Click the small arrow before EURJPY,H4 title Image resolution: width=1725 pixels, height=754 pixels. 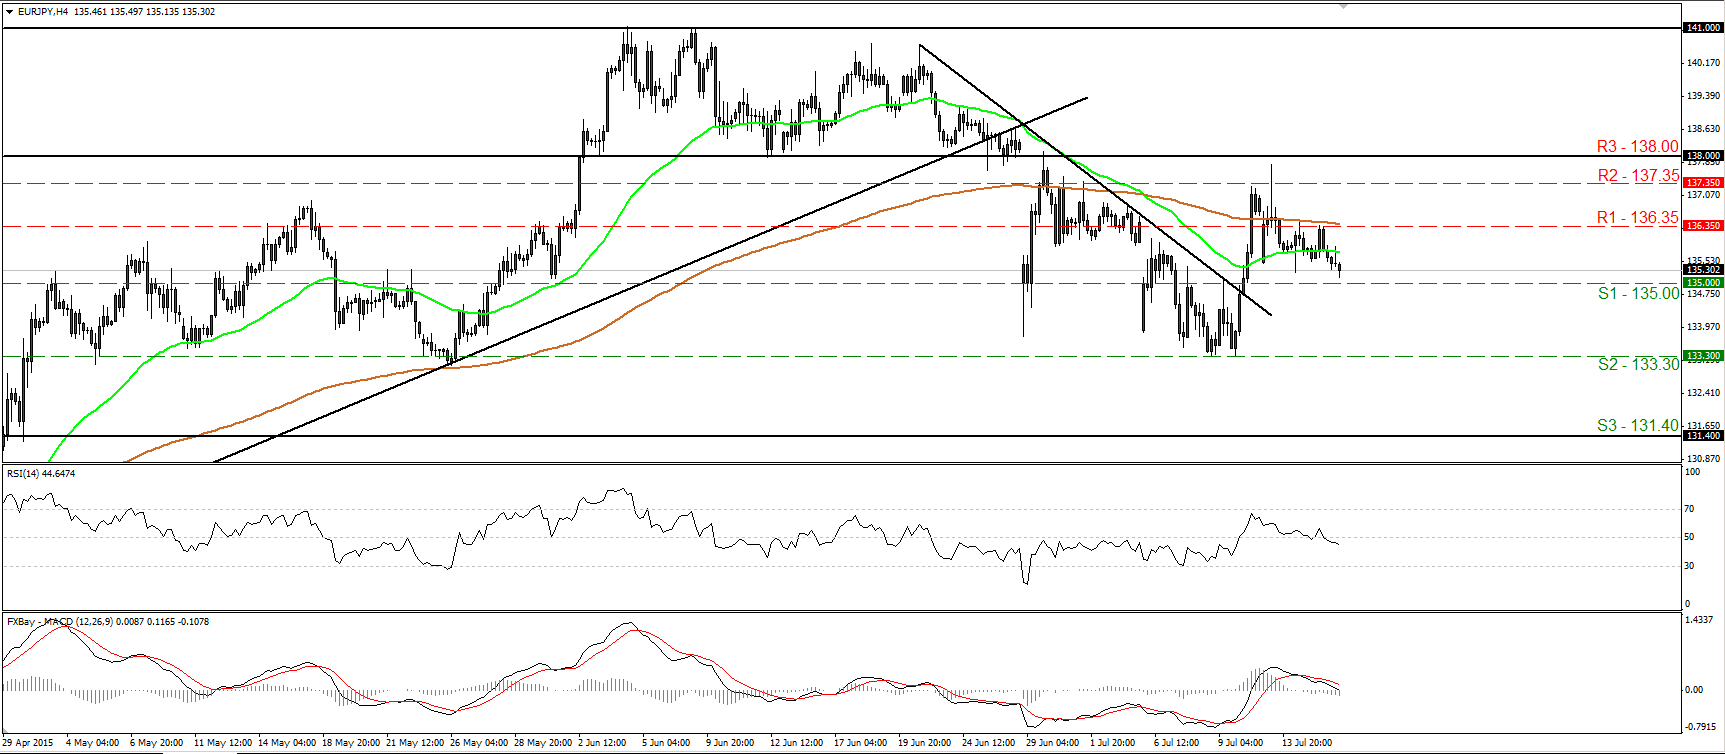(9, 12)
